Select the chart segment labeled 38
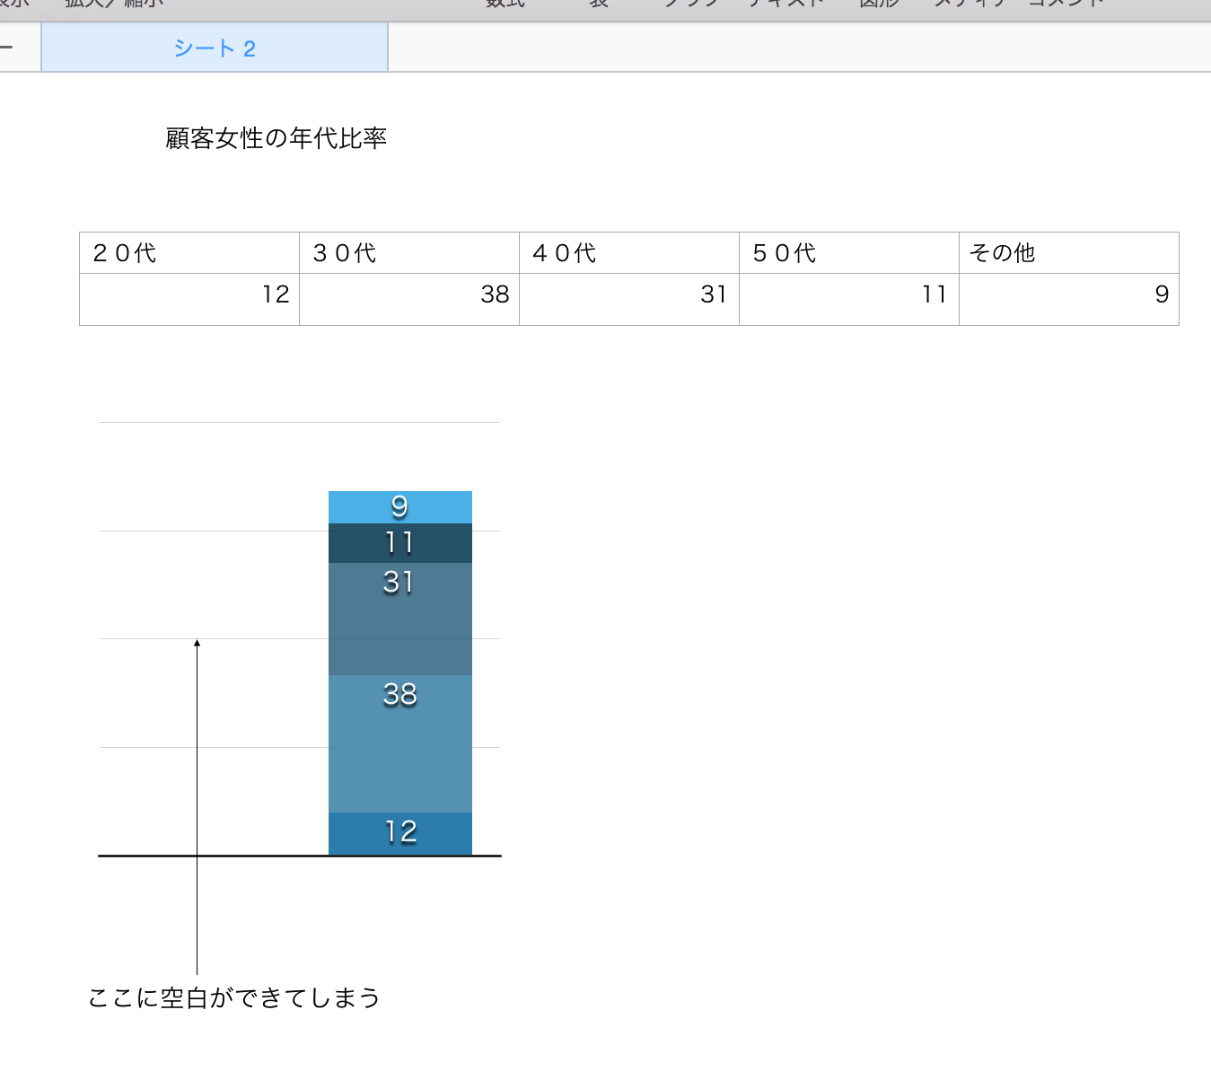1211x1080 pixels. [400, 744]
